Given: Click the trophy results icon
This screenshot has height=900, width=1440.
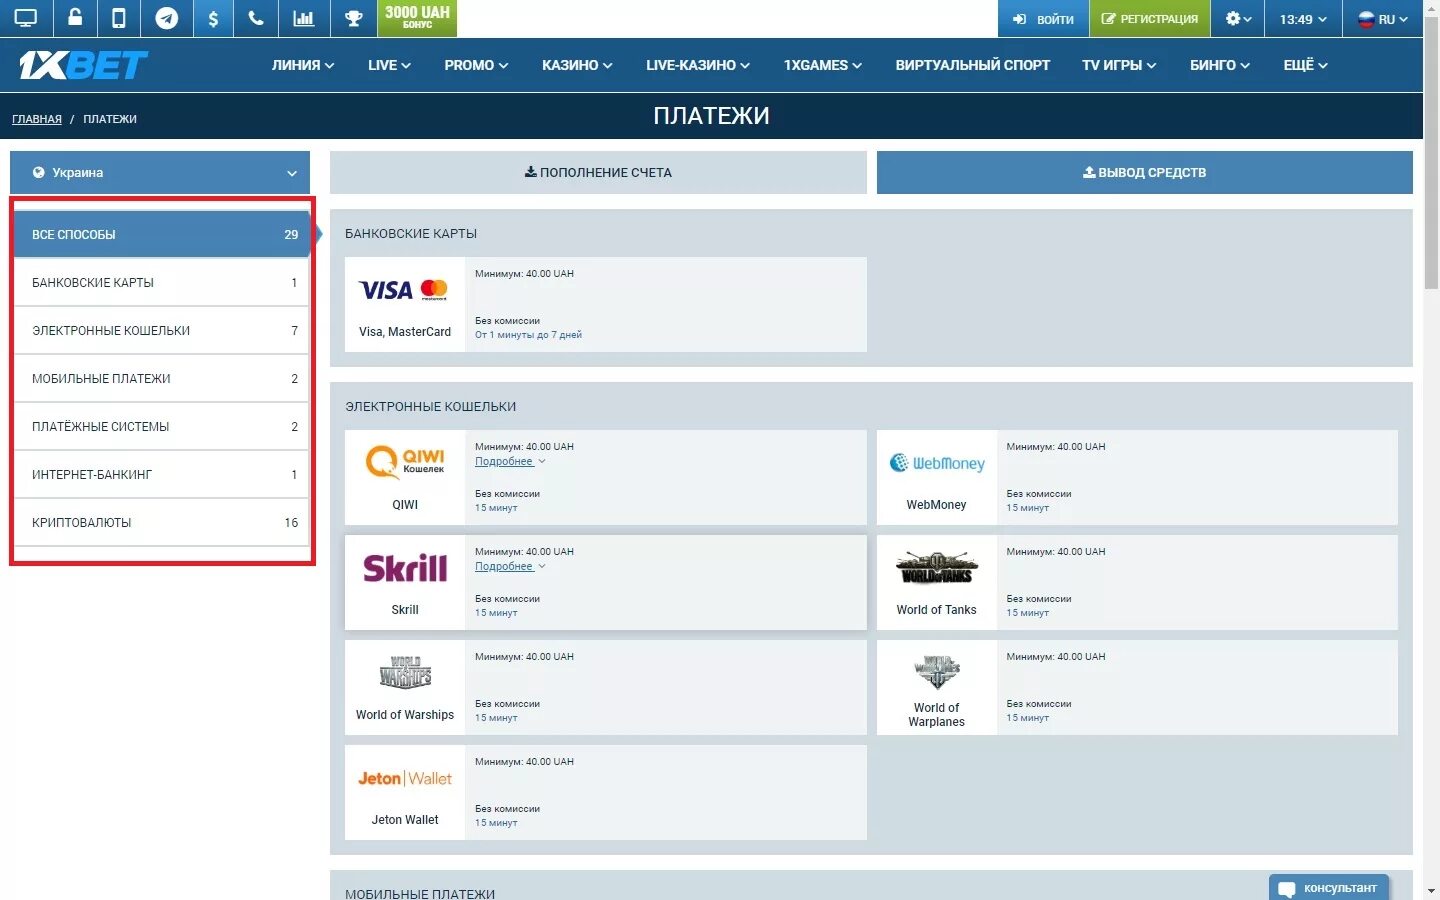Looking at the screenshot, I should (x=353, y=18).
